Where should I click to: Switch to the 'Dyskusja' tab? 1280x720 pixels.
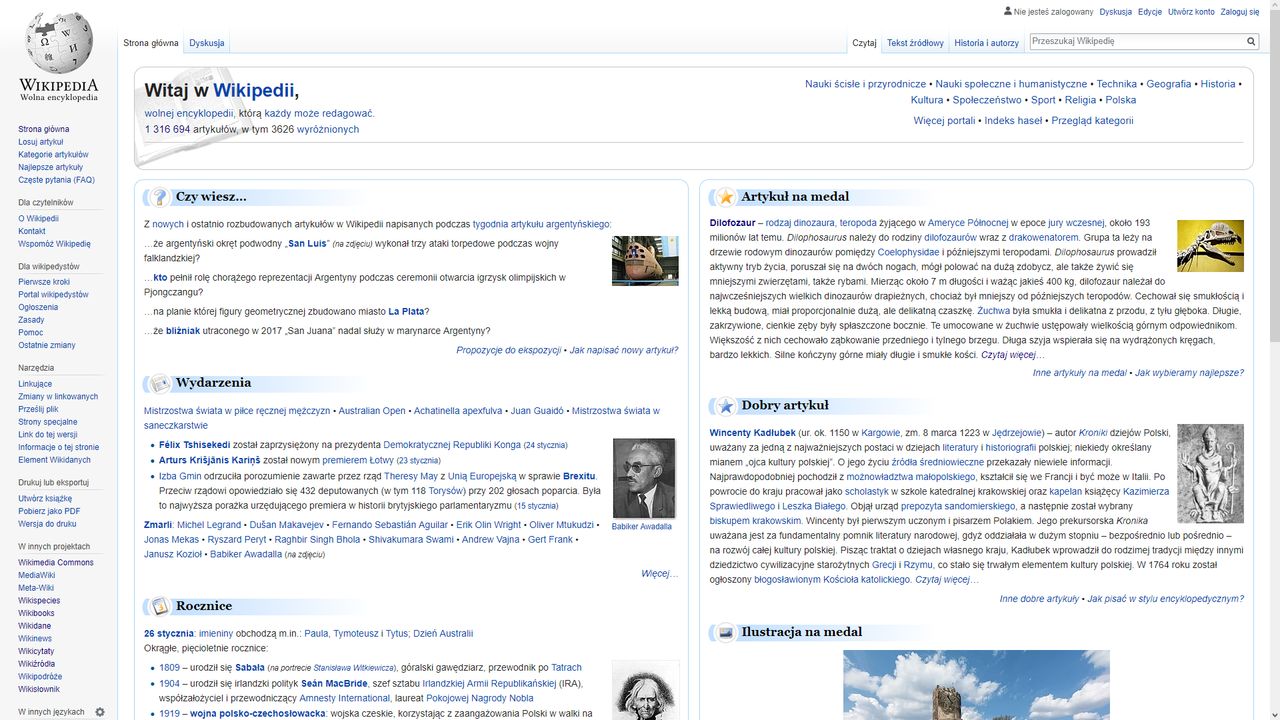pos(207,43)
